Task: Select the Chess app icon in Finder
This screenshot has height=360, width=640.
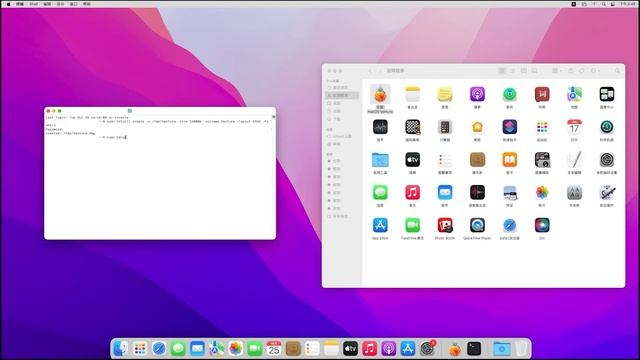Action: 412,127
